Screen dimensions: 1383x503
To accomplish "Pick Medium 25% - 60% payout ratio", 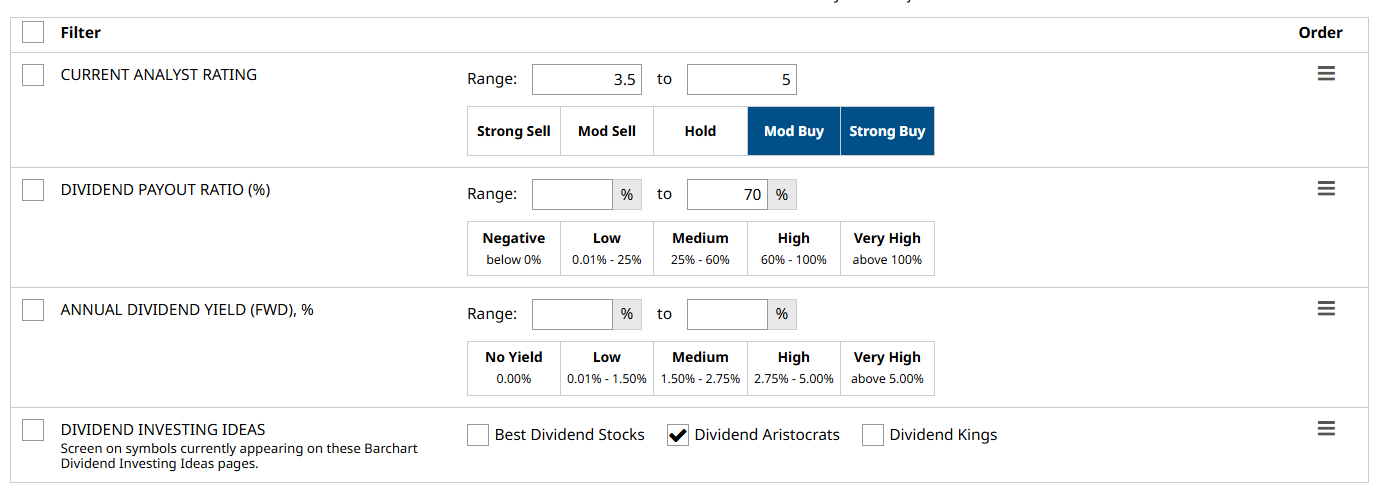I will 700,248.
